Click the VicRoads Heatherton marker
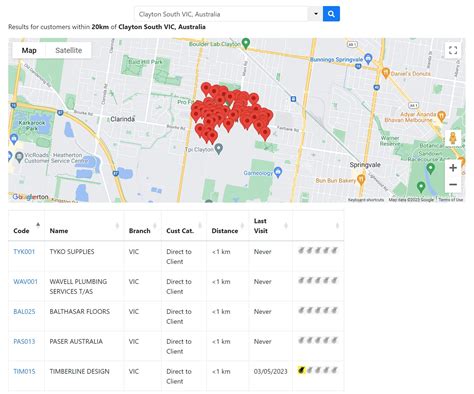Screen dimensions: 474x394 click(19, 156)
